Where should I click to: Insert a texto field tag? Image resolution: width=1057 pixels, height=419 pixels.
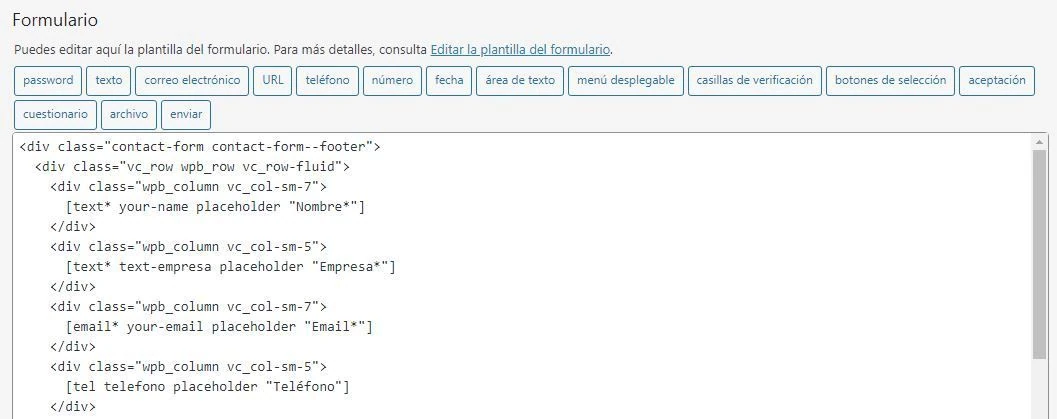pos(109,81)
